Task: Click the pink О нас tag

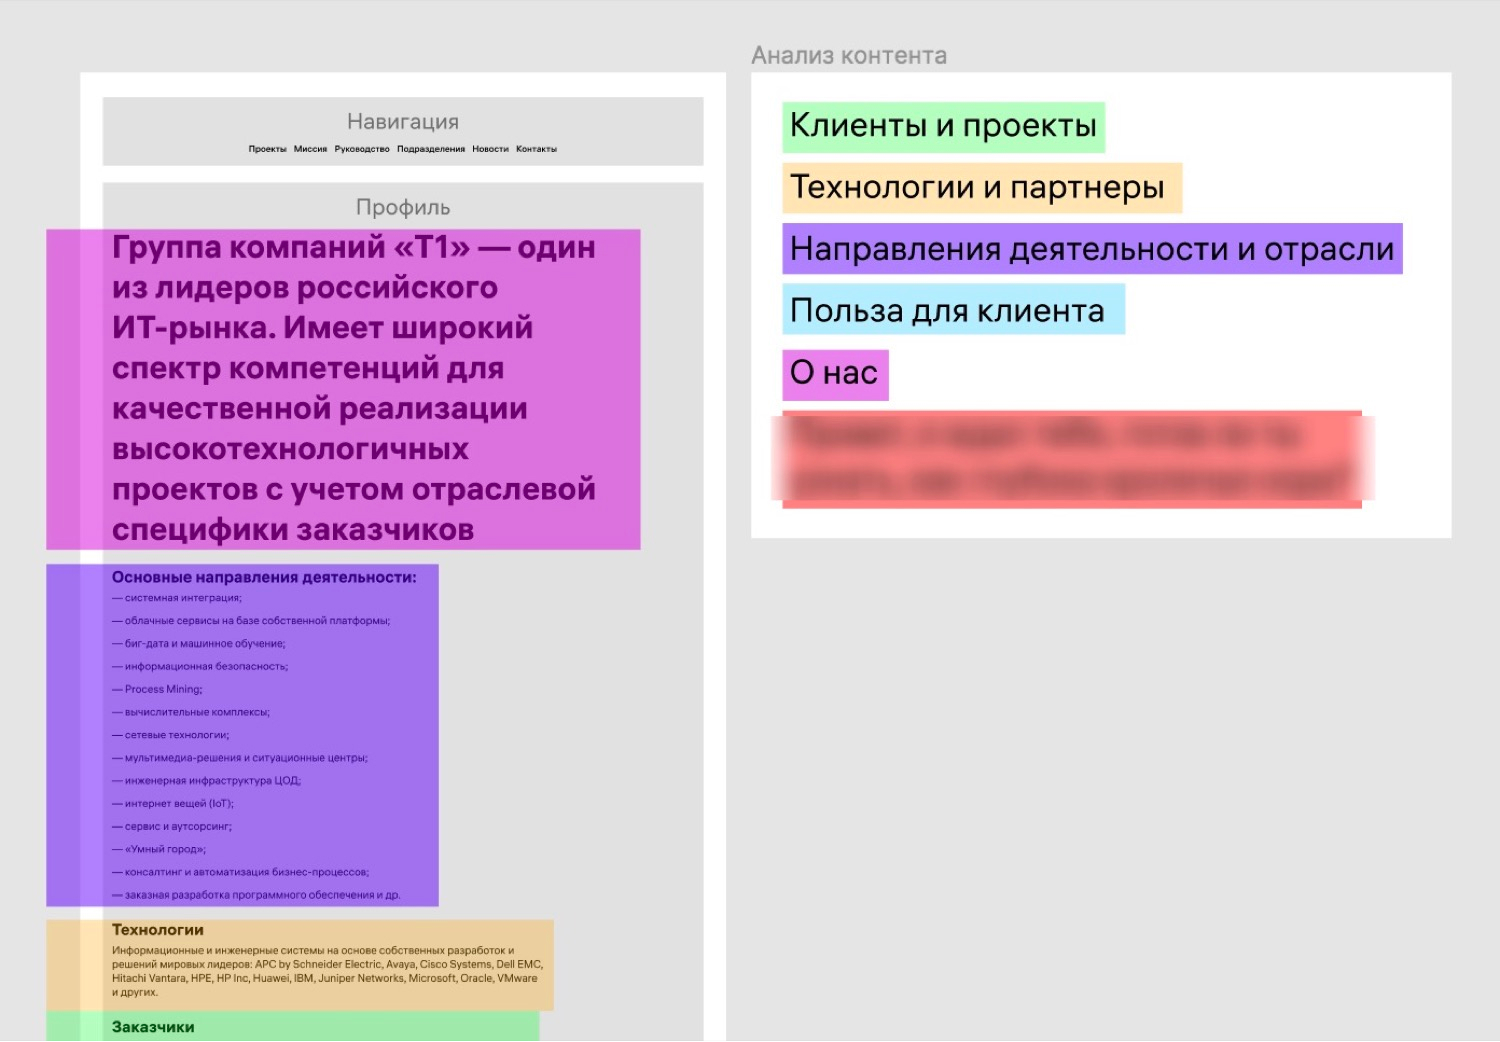Action: click(x=835, y=374)
